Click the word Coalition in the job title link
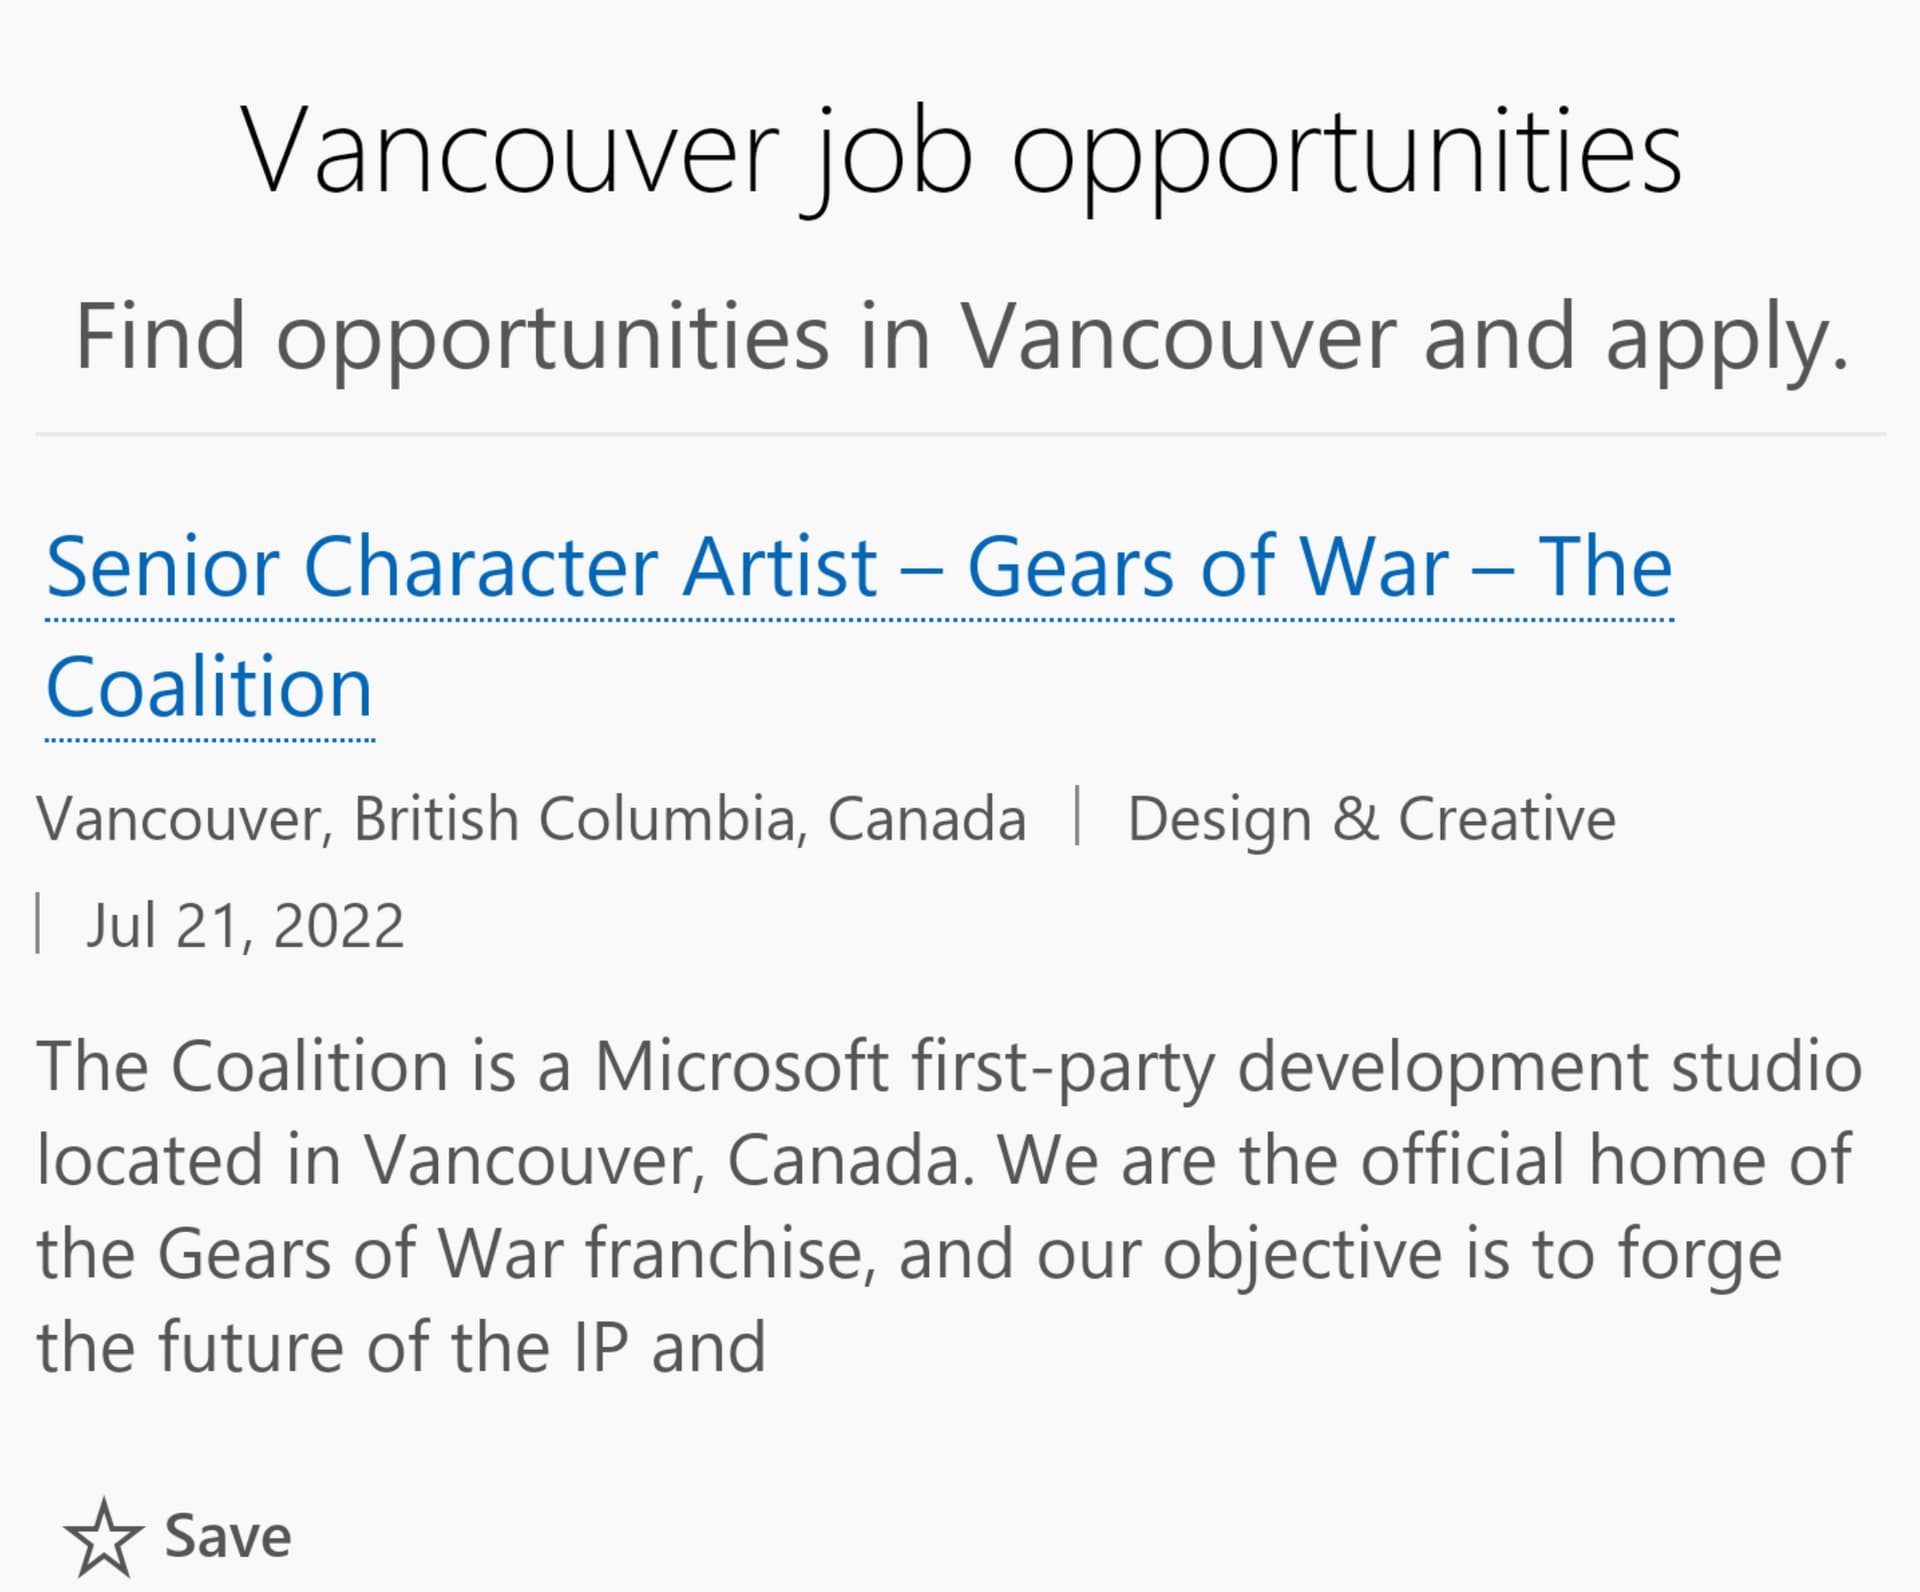 pyautogui.click(x=209, y=687)
